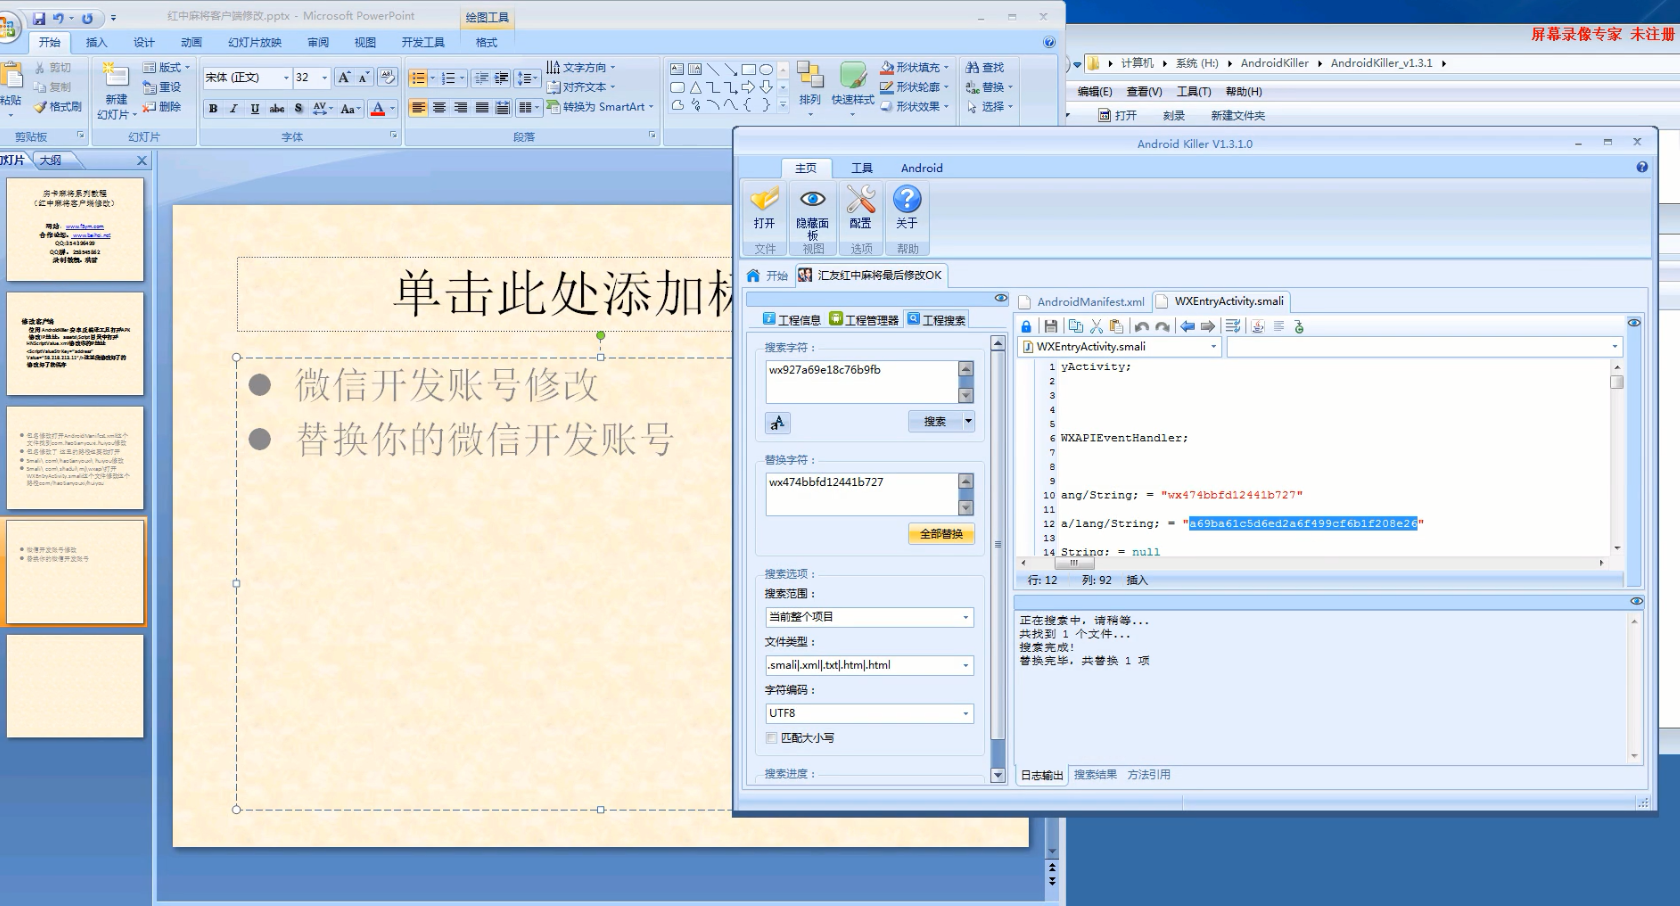Image resolution: width=1680 pixels, height=906 pixels.
Task: Toggle underline in the PowerPoint font group
Action: coord(255,108)
